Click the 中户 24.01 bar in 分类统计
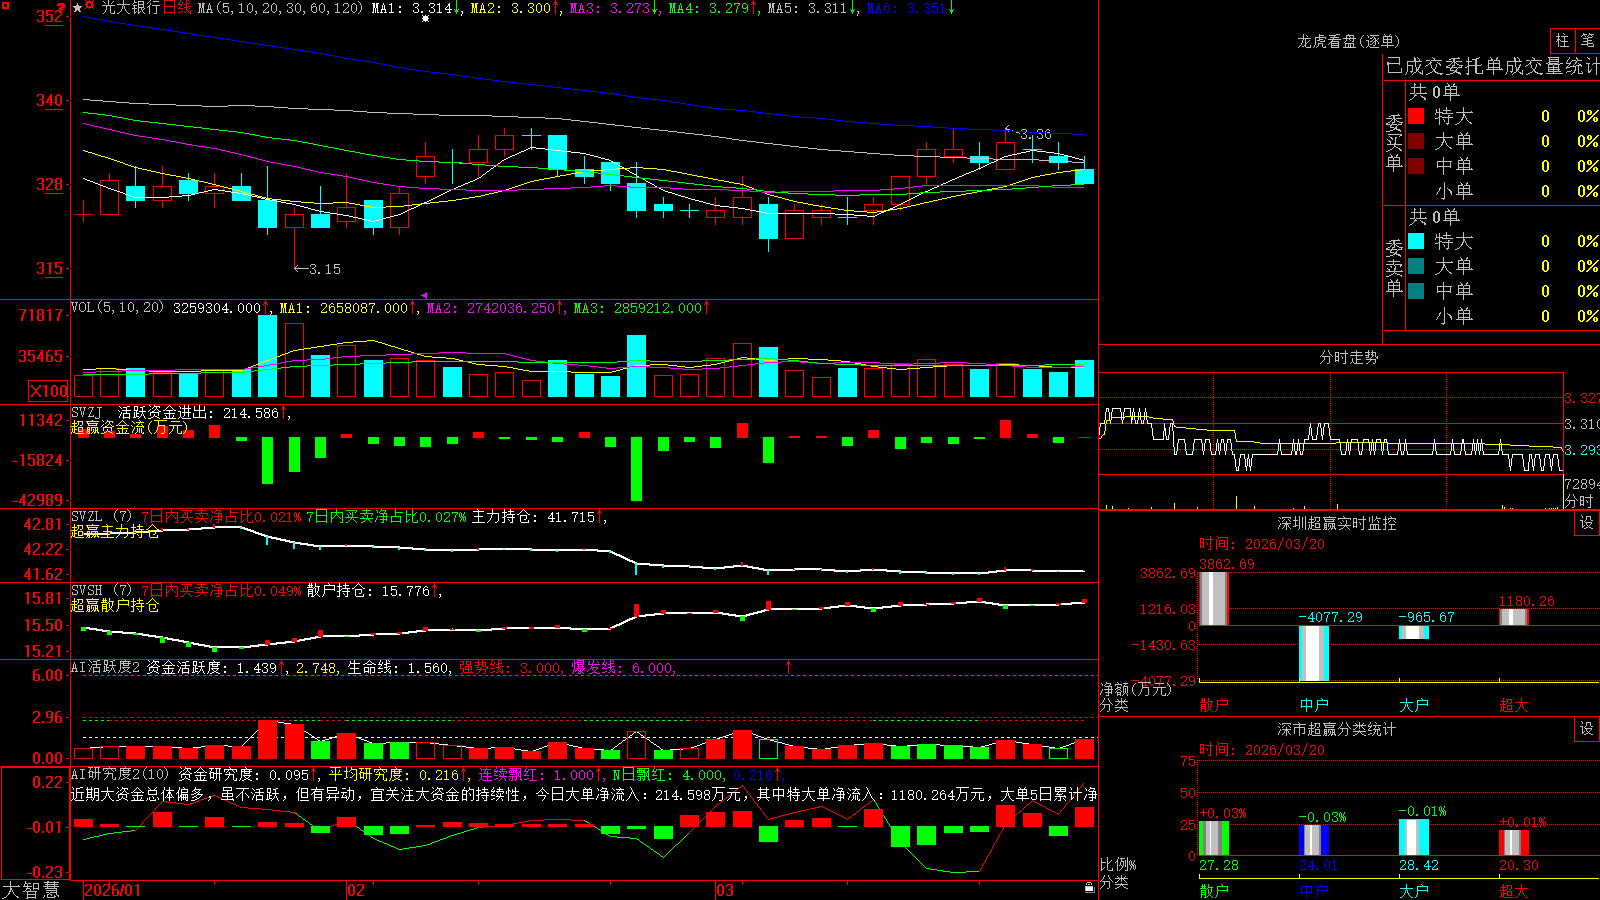Screen dimensions: 1600x900 click(1314, 840)
